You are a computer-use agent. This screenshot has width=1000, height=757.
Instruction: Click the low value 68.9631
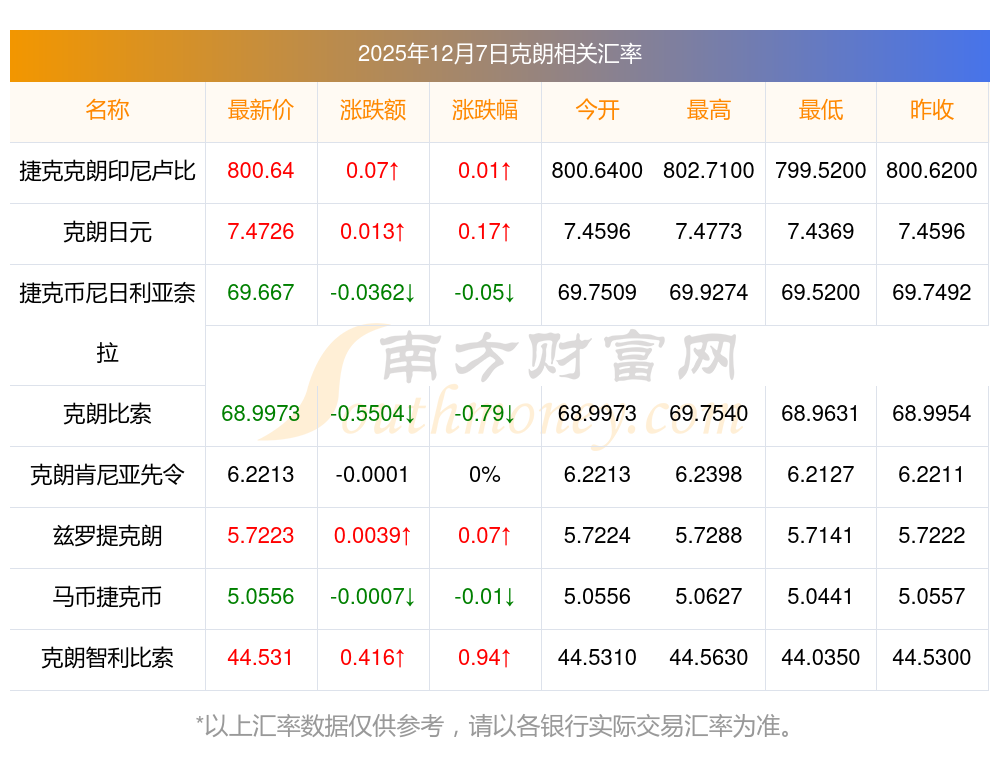tap(821, 414)
